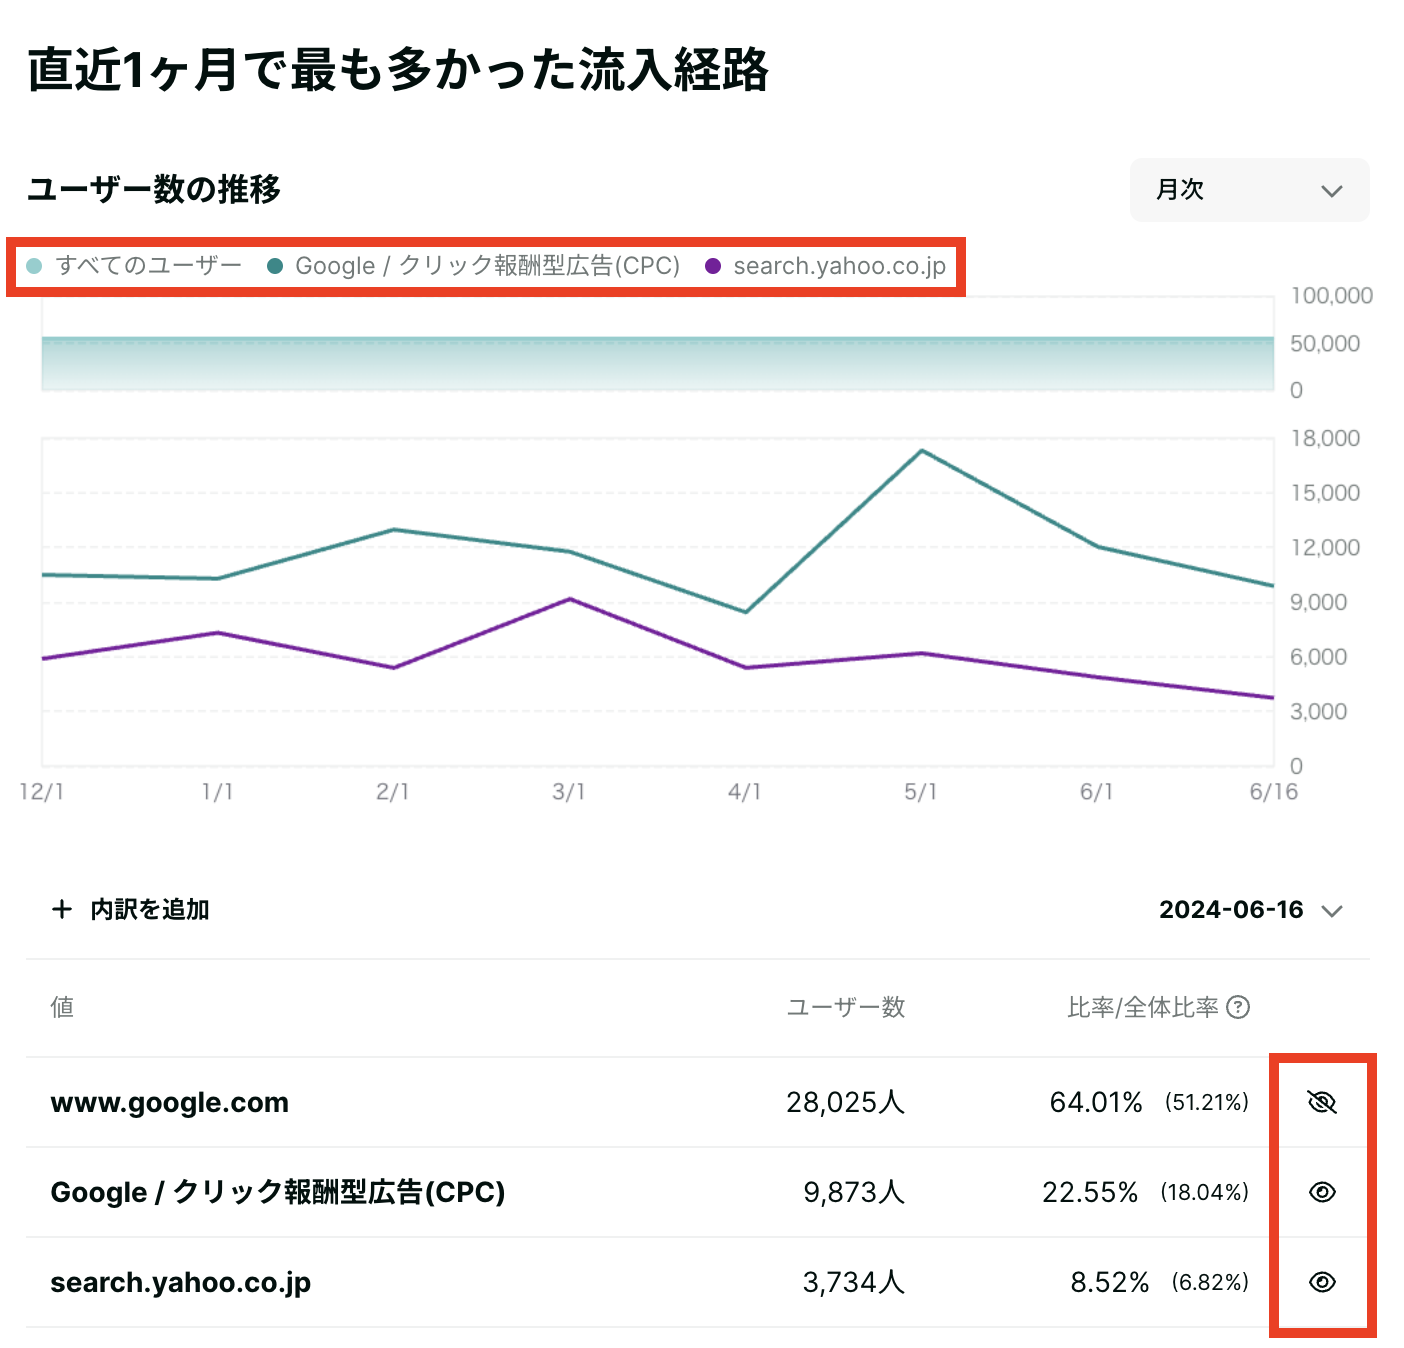Click the 18,000 y-axis label
1404x1348 pixels.
(x=1325, y=438)
